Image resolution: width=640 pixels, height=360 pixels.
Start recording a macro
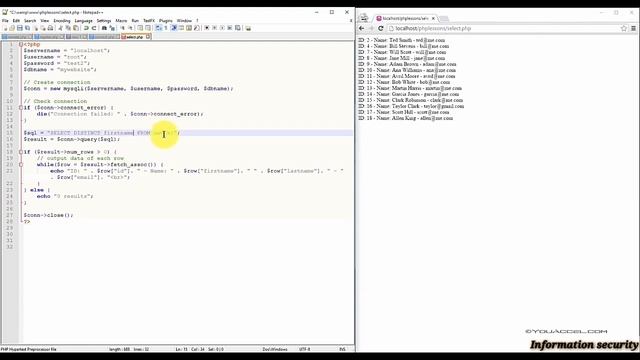(207, 28)
